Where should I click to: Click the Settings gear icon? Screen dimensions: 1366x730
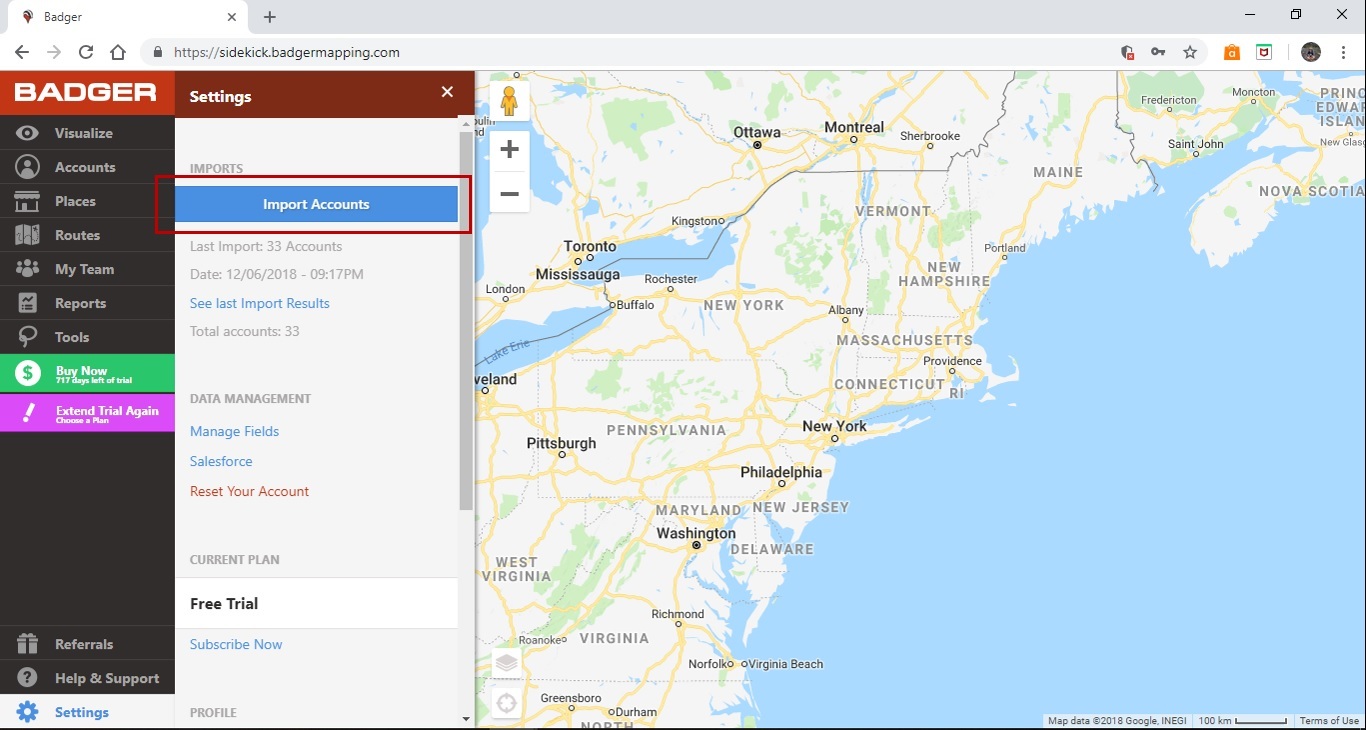27,712
